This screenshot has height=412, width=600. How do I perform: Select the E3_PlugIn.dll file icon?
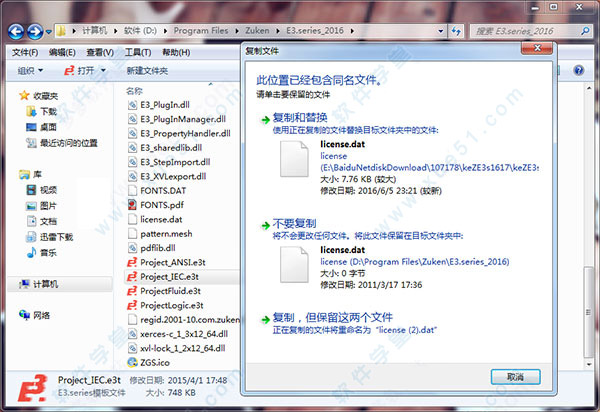point(132,105)
